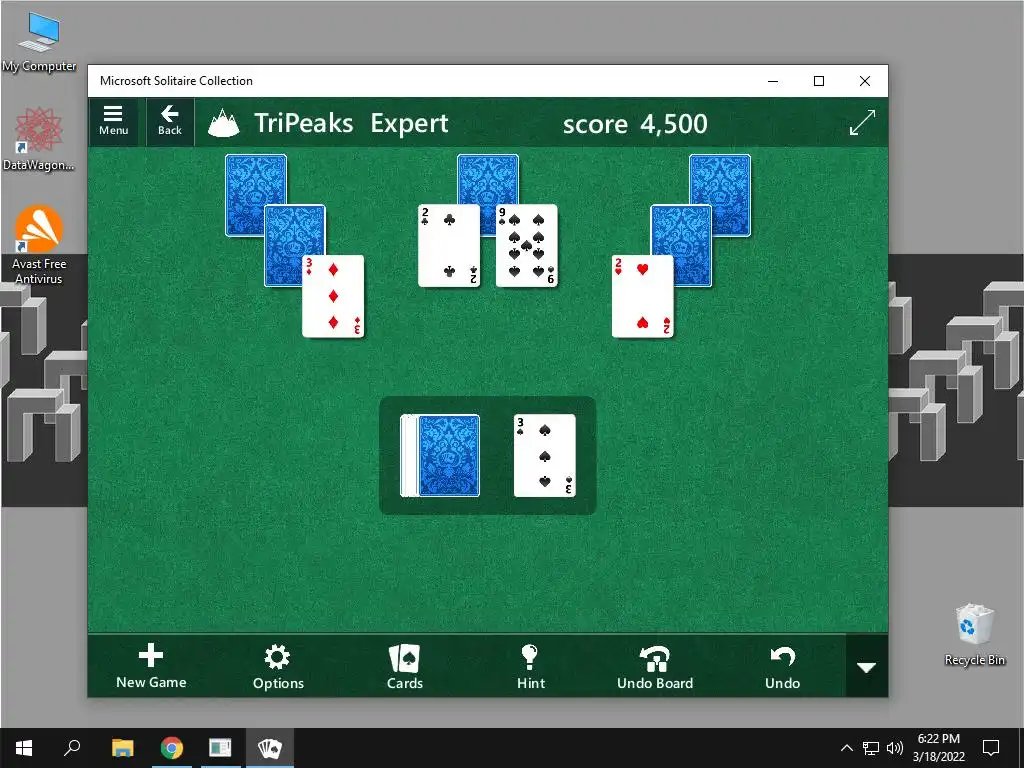Click Solitaire Collection taskbar icon
The image size is (1024, 768).
pos(270,748)
